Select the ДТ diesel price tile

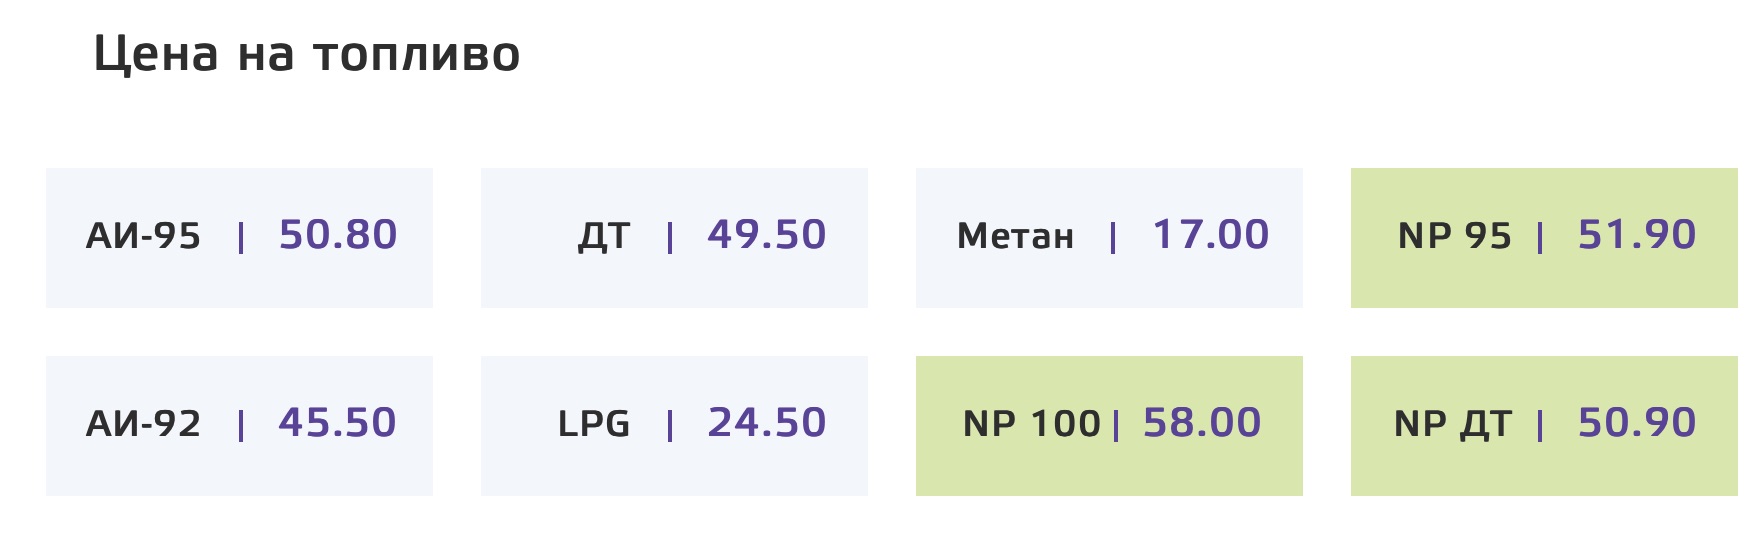pos(674,238)
